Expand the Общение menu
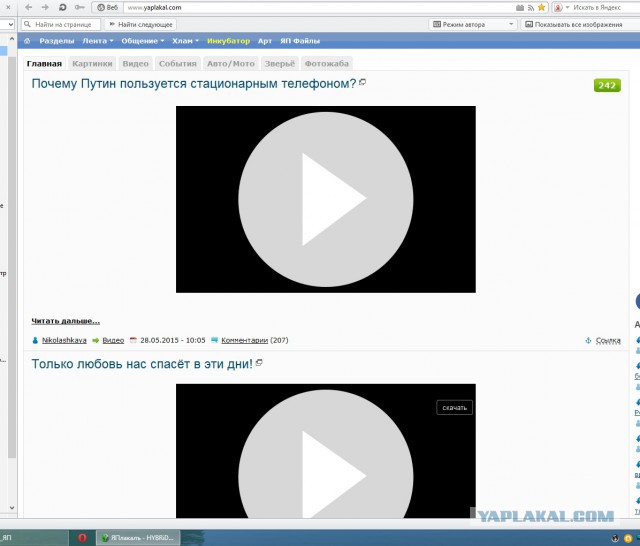Viewport: 640px width, 546px height. 142,41
